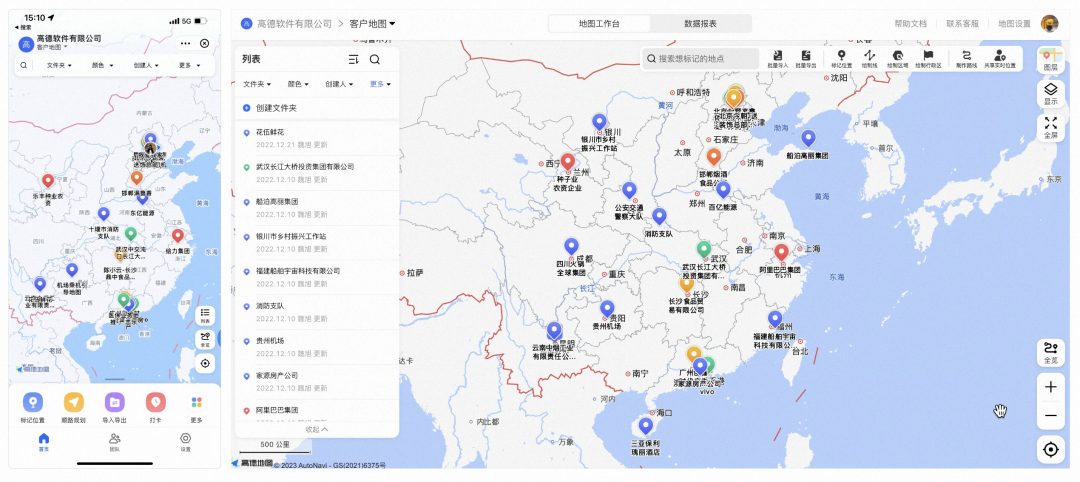Toggle 全屏 fullscreen mode
The height and width of the screenshot is (482, 1080).
1050,126
